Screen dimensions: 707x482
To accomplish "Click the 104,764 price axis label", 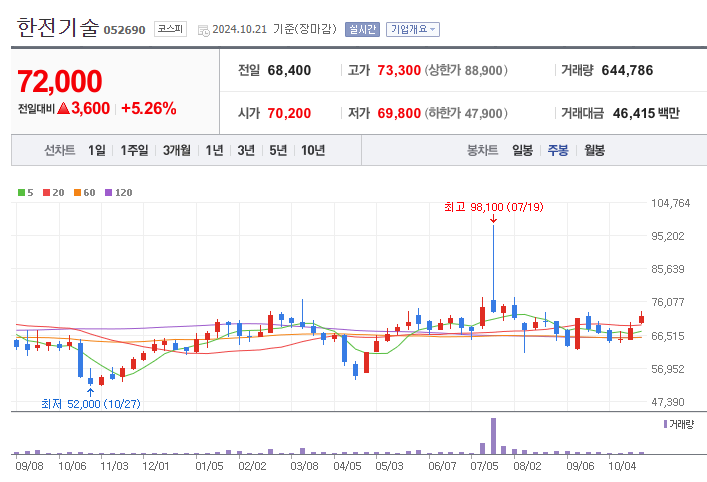I will tap(670, 203).
